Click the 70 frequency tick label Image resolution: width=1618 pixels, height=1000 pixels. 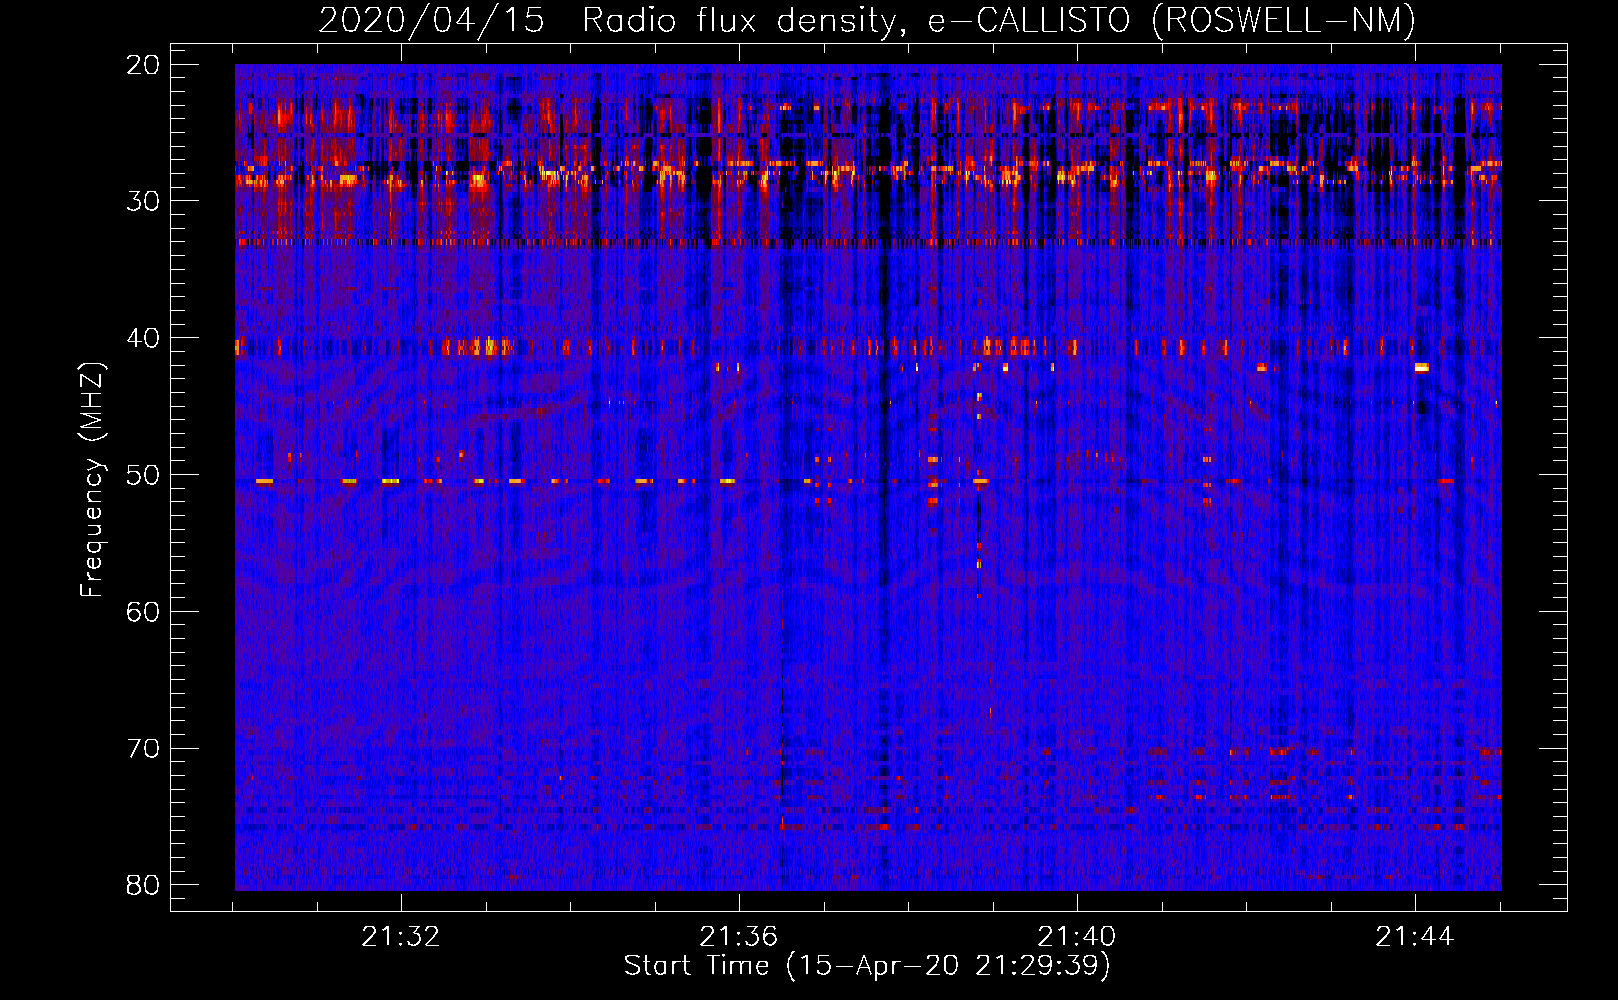[143, 749]
